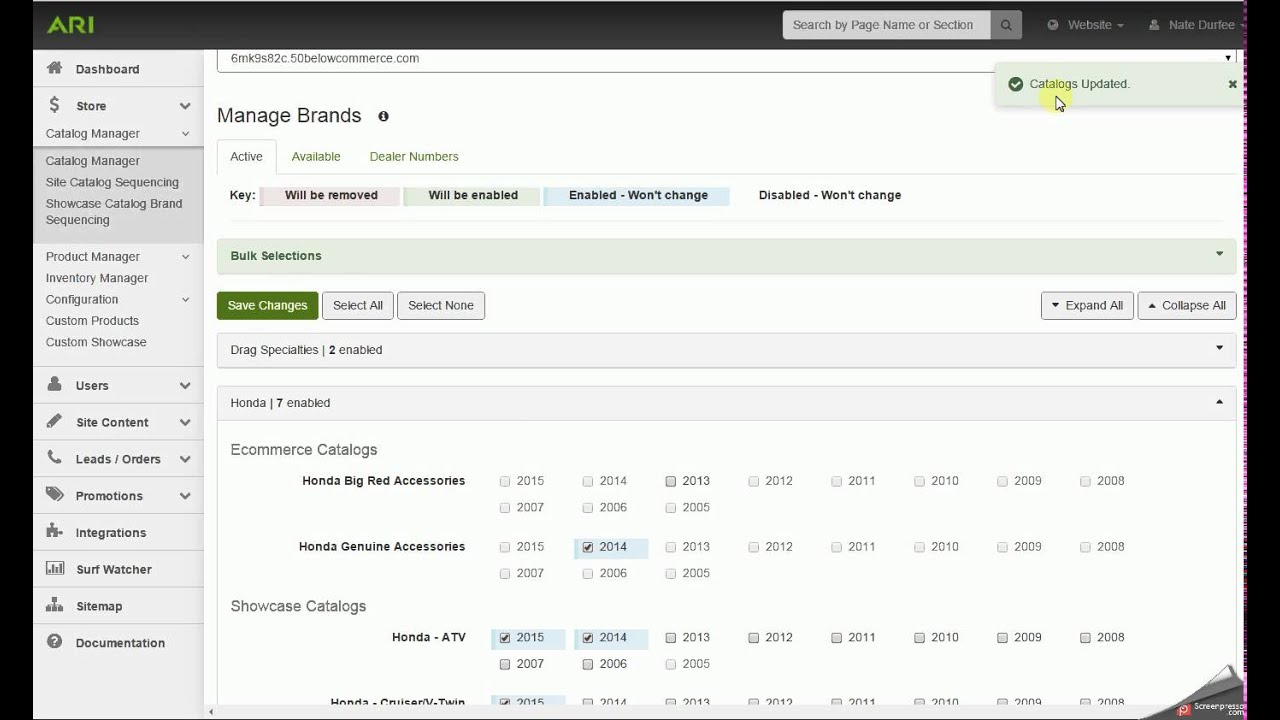The width and height of the screenshot is (1280, 720).
Task: Switch to the Dealer Numbers tab
Action: click(414, 156)
